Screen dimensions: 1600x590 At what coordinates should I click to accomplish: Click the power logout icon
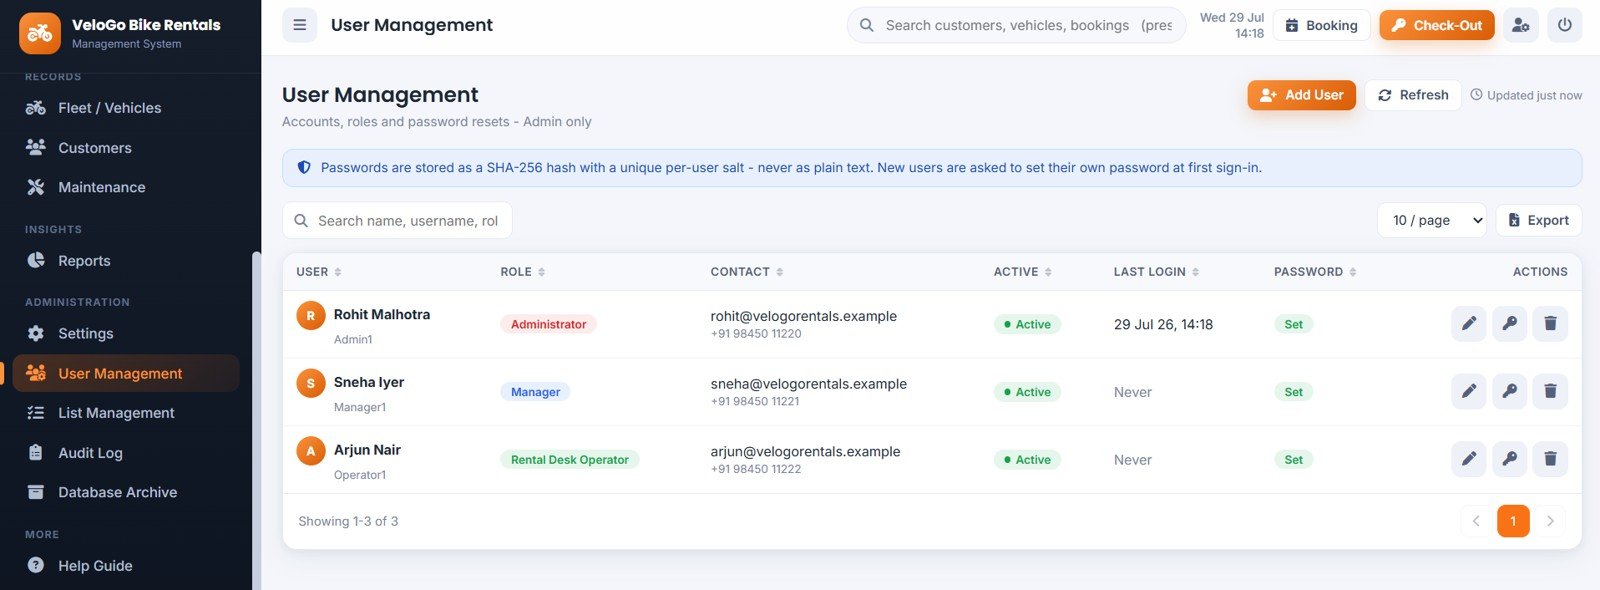pyautogui.click(x=1565, y=25)
